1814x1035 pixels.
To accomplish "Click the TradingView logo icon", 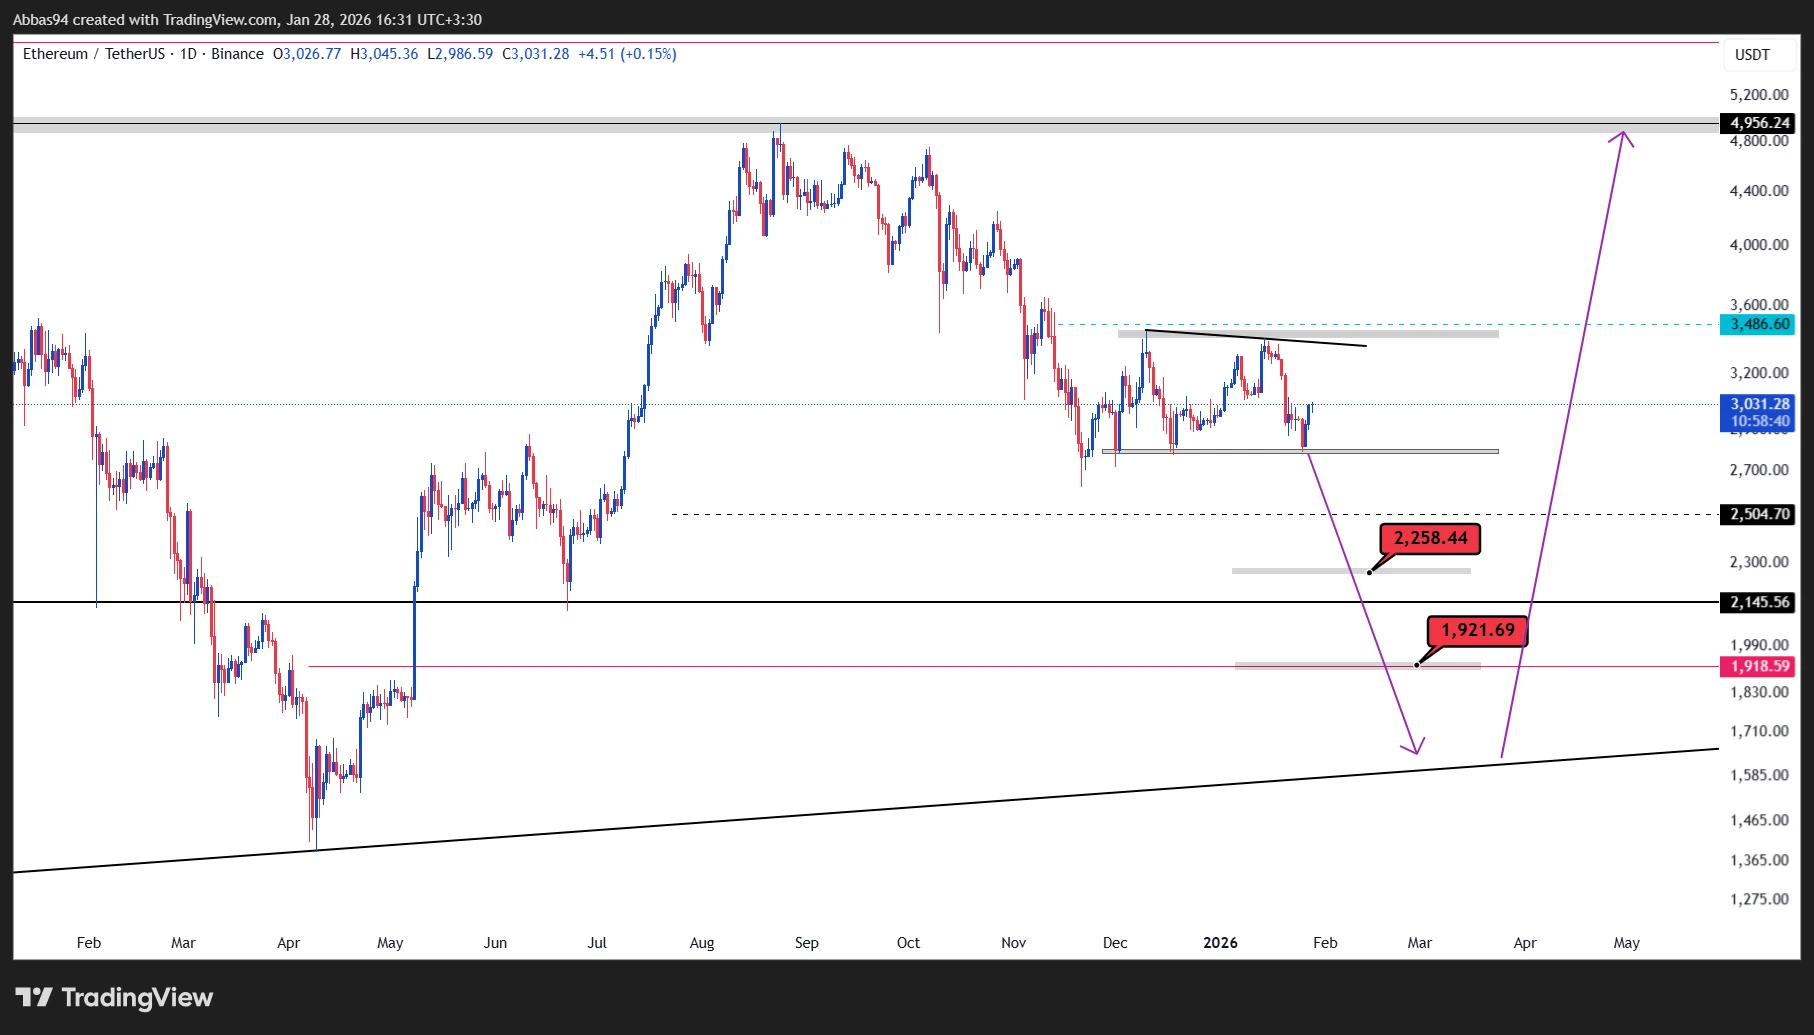I will (34, 997).
